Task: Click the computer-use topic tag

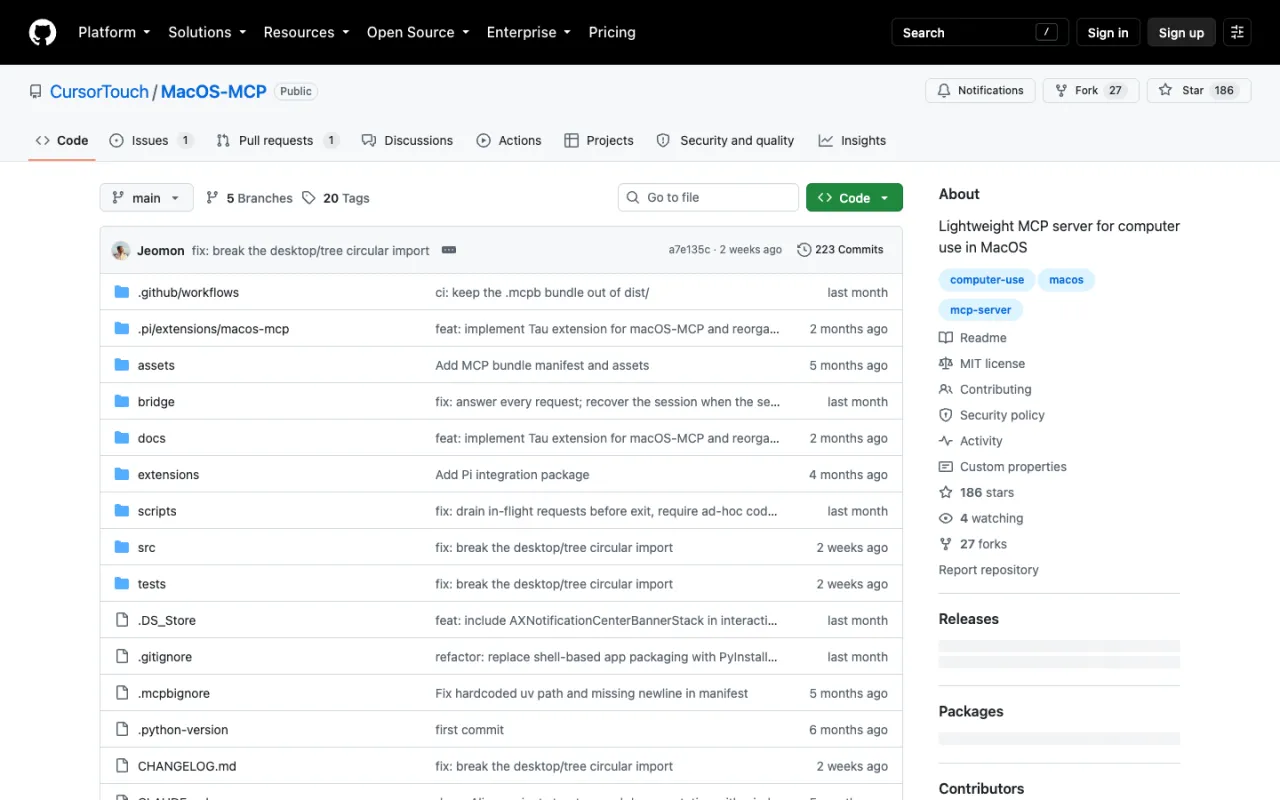Action: point(987,280)
